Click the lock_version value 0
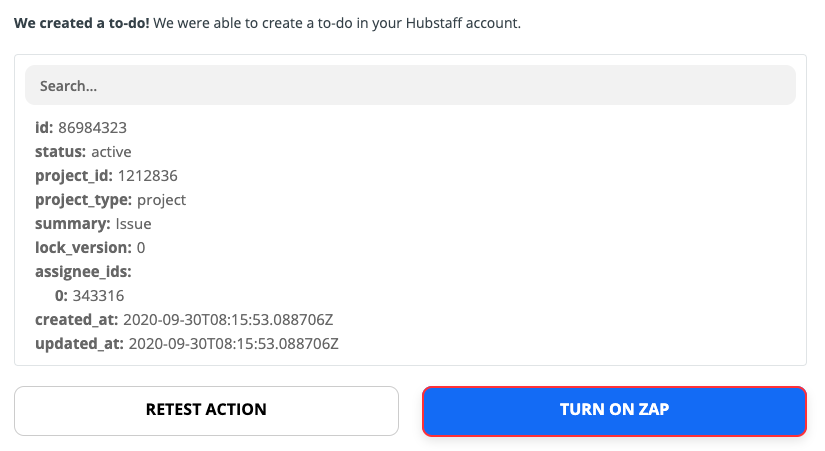The height and width of the screenshot is (451, 825). click(141, 248)
